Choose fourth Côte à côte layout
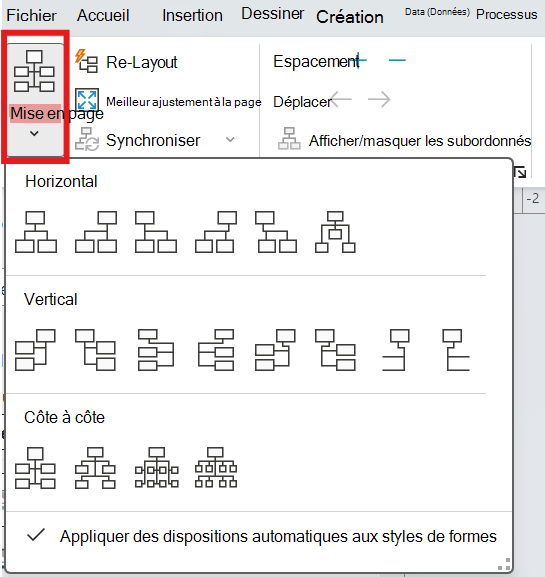 click(216, 468)
